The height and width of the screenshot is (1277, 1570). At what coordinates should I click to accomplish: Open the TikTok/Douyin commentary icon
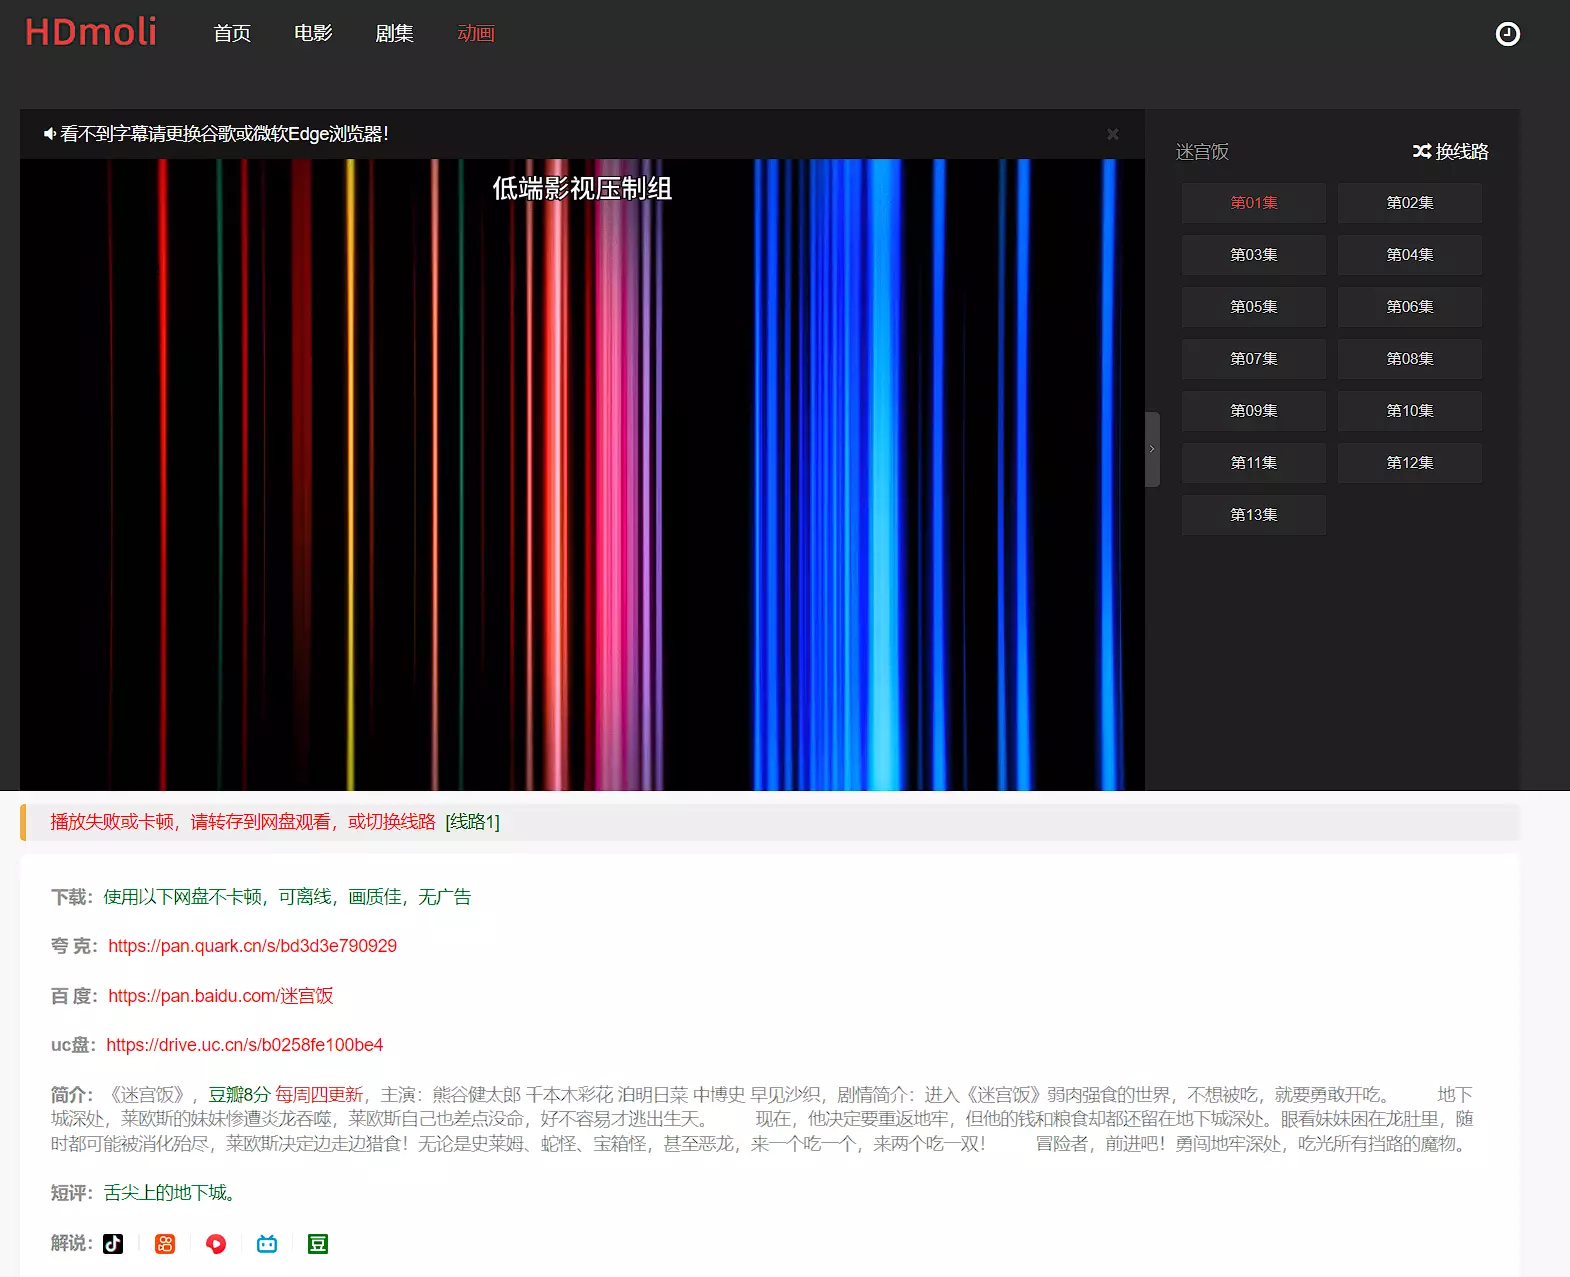point(113,1243)
